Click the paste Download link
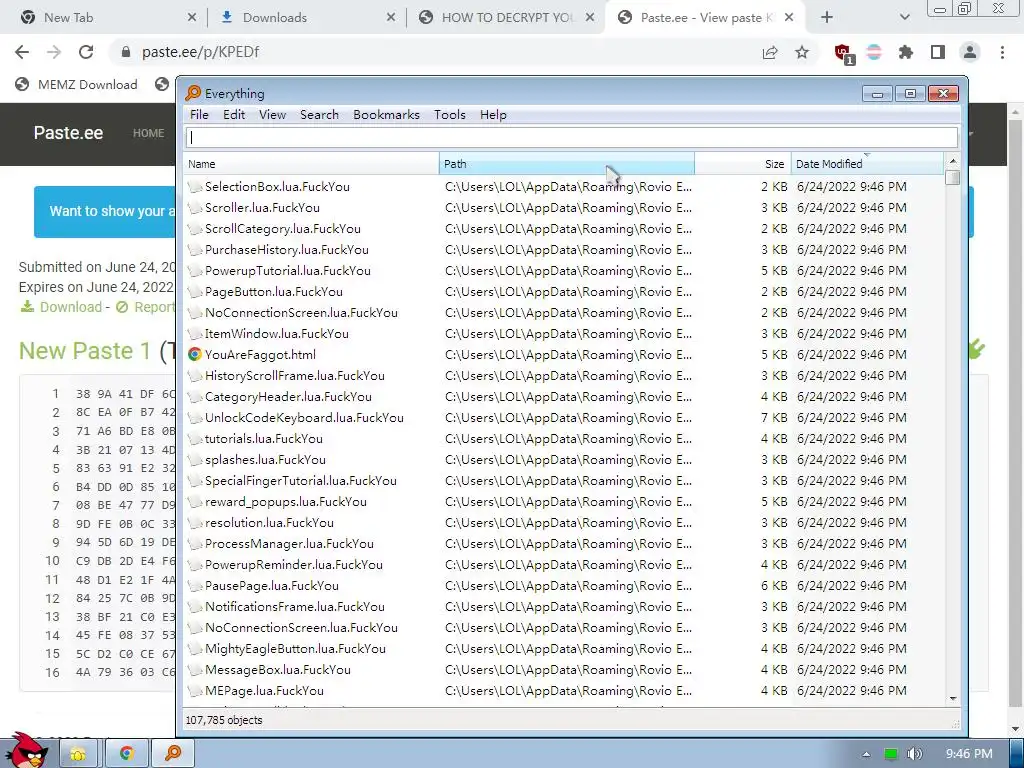The height and width of the screenshot is (768, 1024). point(61,307)
